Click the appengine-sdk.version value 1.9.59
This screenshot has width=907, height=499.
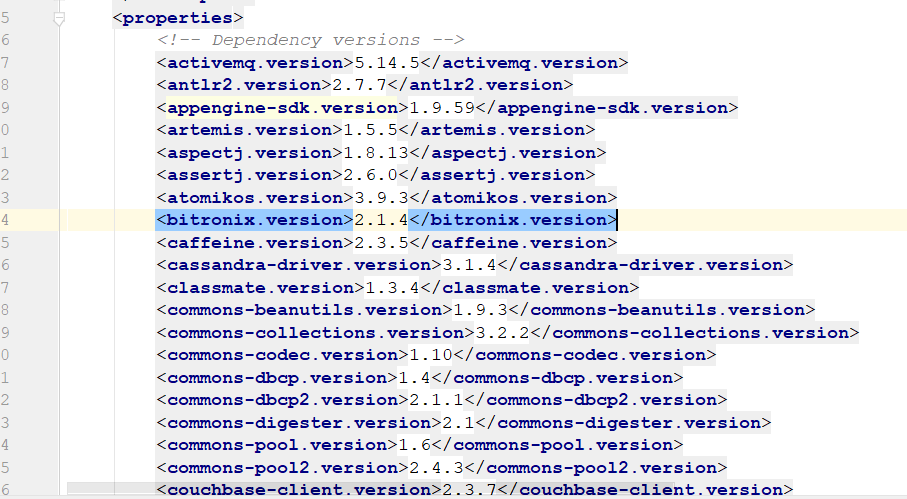click(442, 108)
